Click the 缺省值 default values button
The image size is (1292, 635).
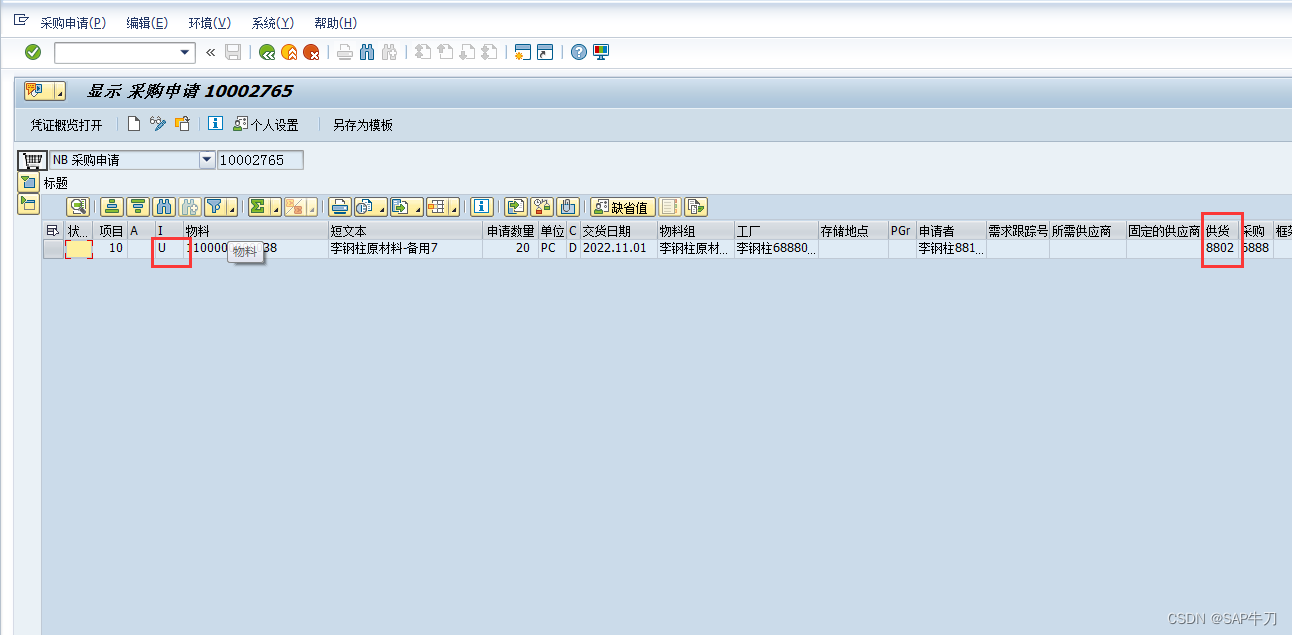click(x=623, y=207)
